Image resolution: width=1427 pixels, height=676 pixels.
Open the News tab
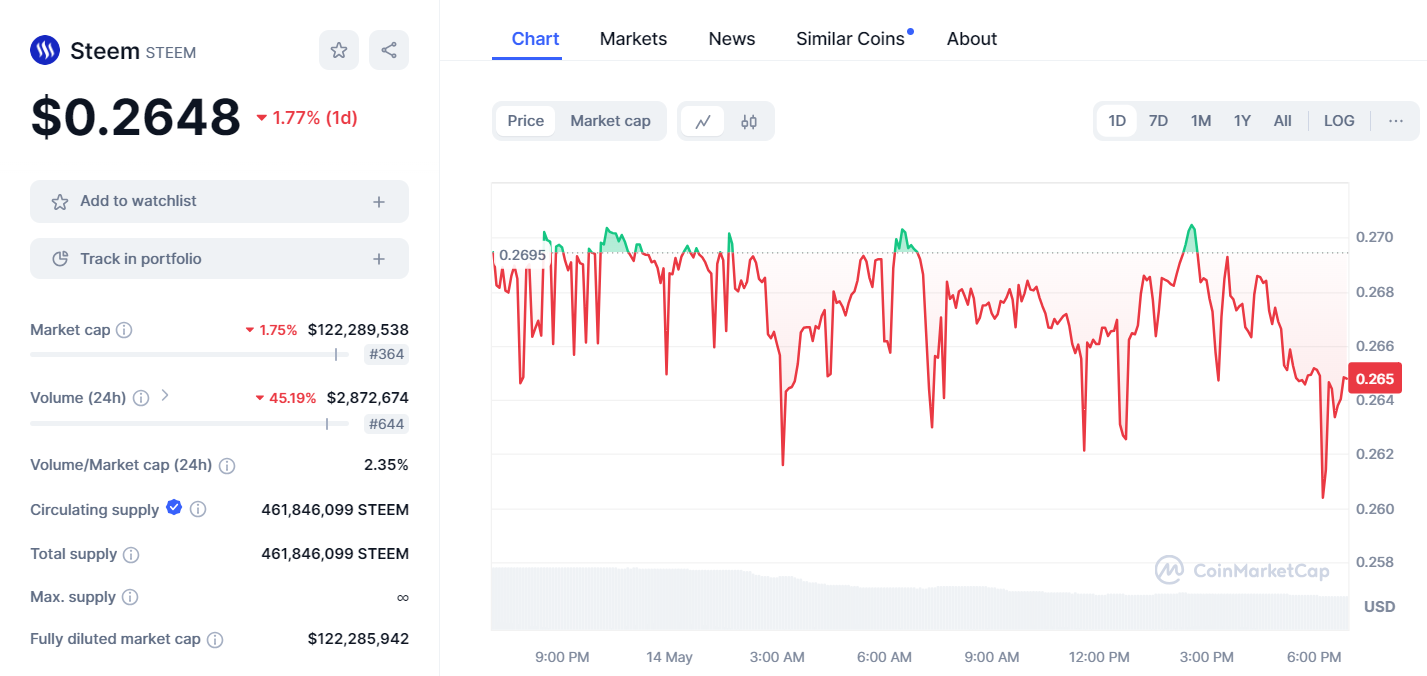tap(732, 39)
